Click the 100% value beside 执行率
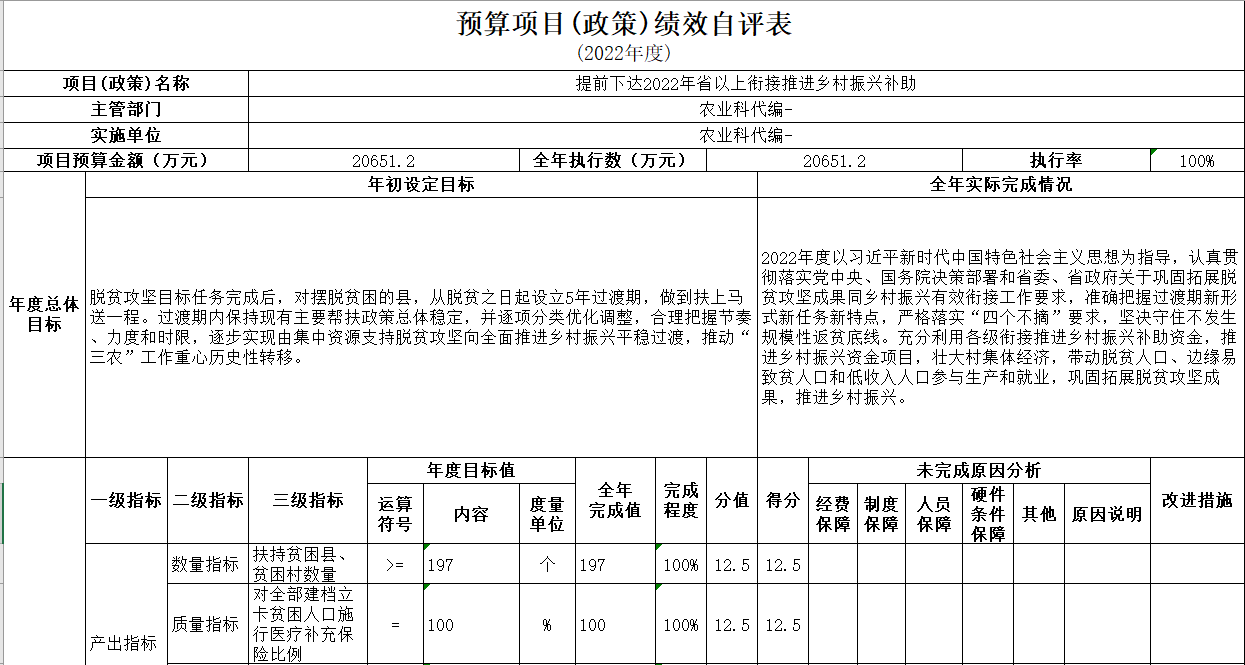The height and width of the screenshot is (665, 1245). pyautogui.click(x=1196, y=161)
